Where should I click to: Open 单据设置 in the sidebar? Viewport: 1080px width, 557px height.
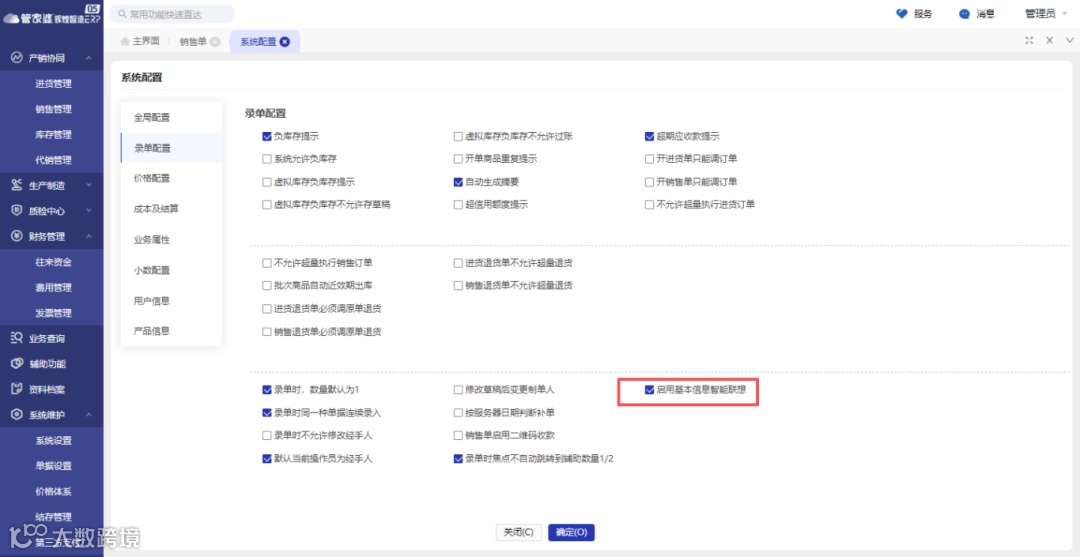pos(52,465)
